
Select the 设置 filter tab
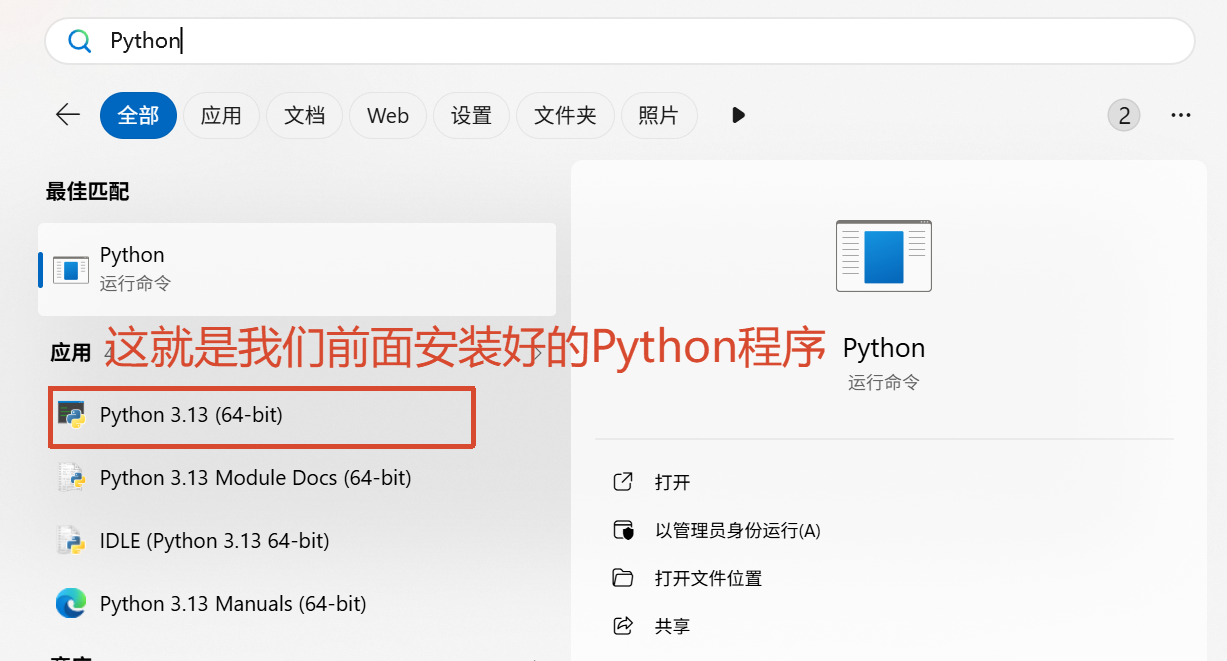[471, 116]
